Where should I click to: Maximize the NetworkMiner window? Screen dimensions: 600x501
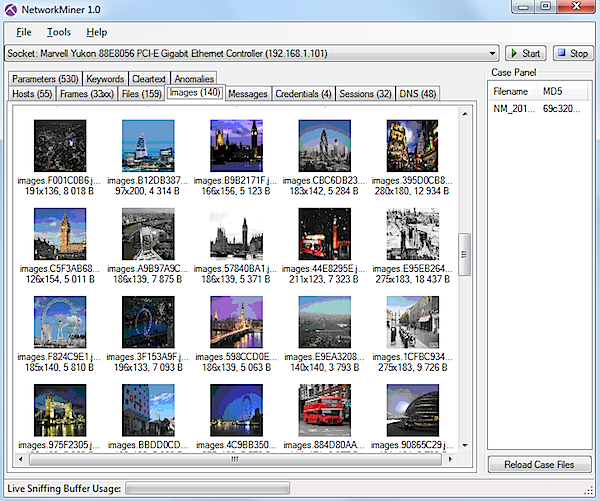click(546, 6)
